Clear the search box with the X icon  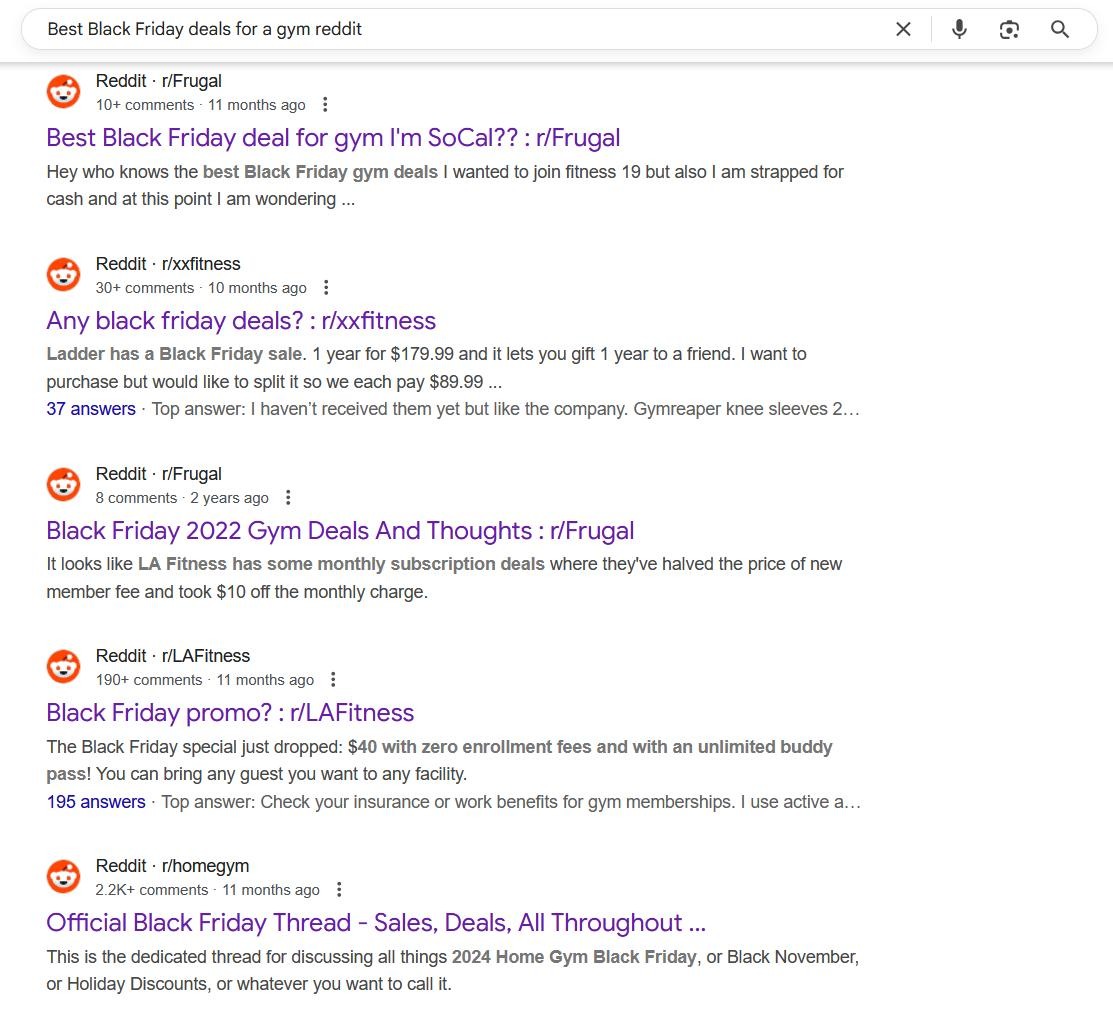click(x=903, y=29)
